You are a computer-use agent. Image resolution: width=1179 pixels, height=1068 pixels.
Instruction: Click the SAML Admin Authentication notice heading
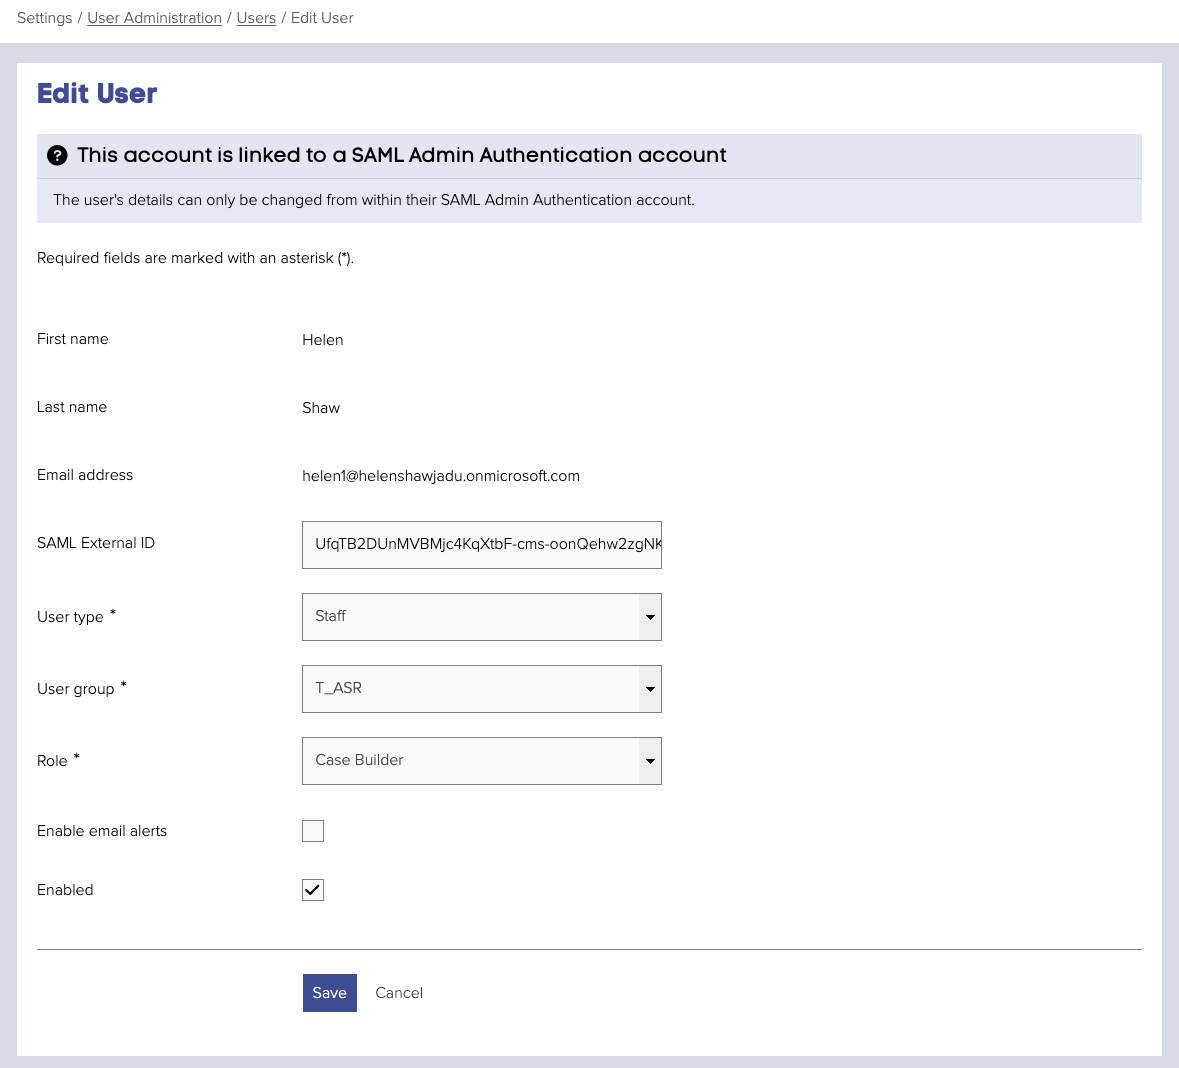(402, 155)
